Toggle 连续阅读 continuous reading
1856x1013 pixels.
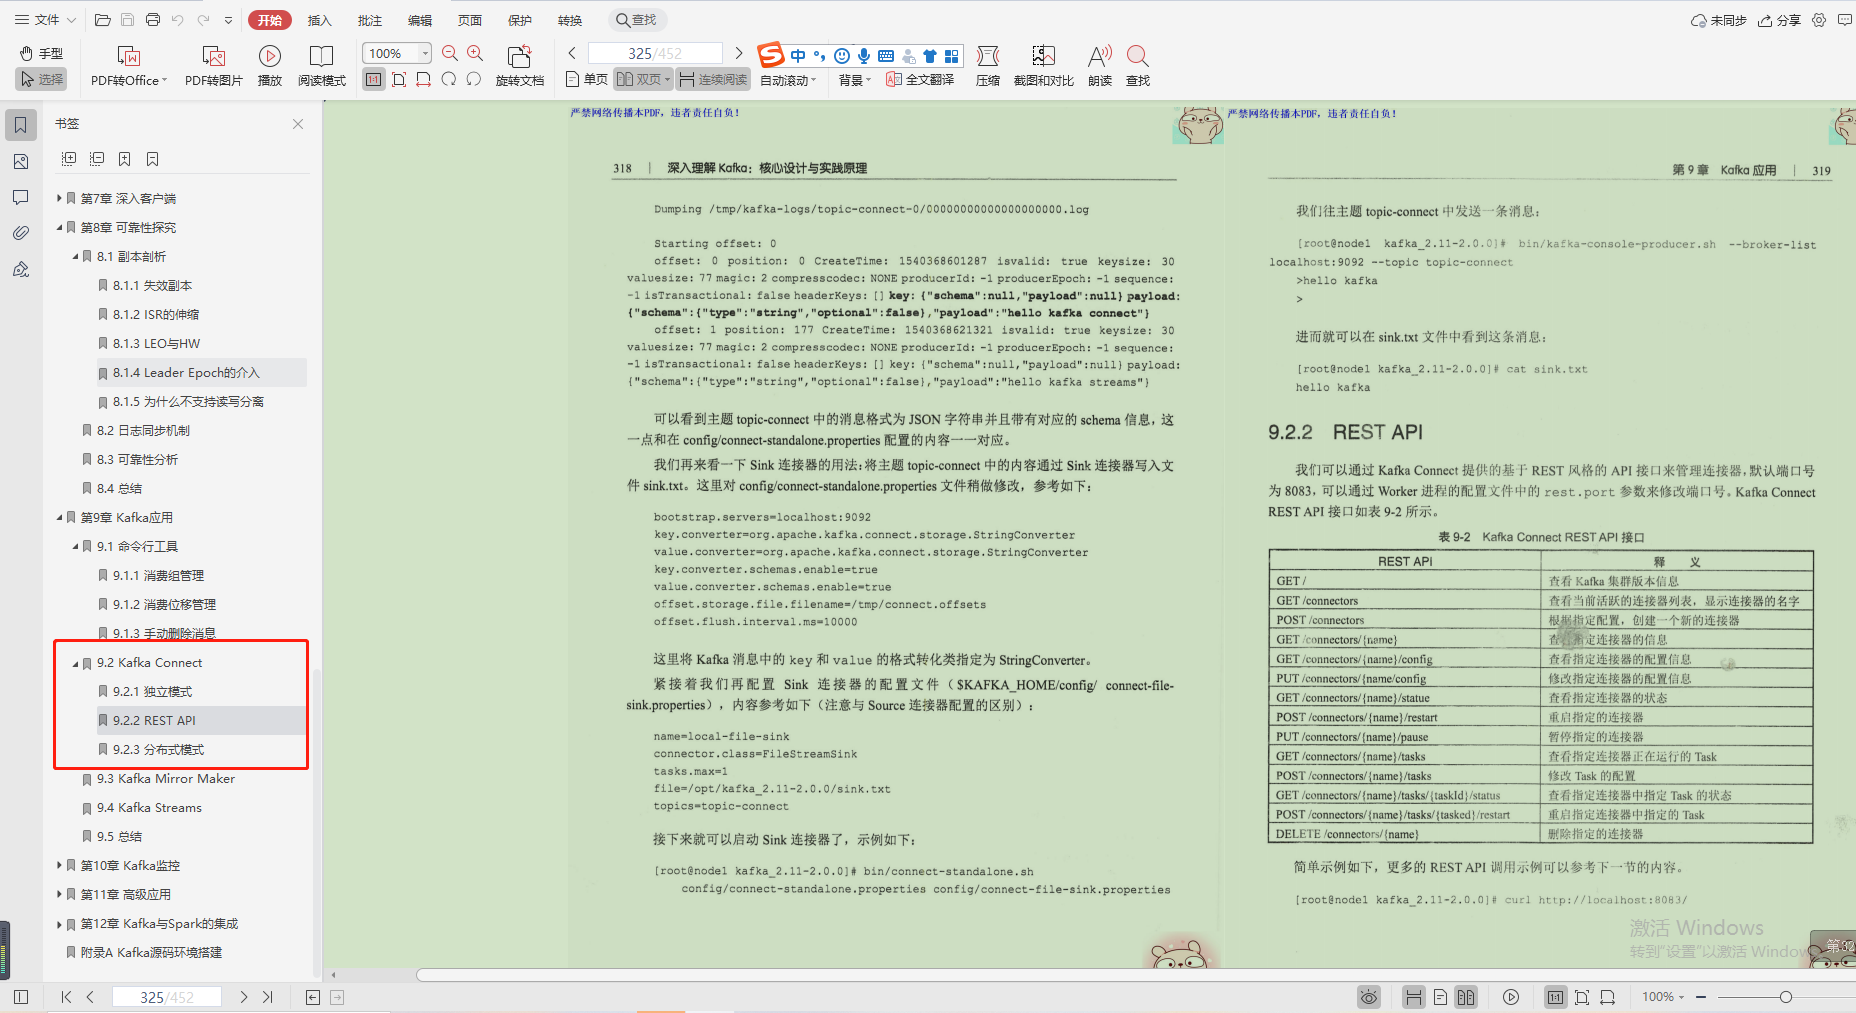coord(713,79)
